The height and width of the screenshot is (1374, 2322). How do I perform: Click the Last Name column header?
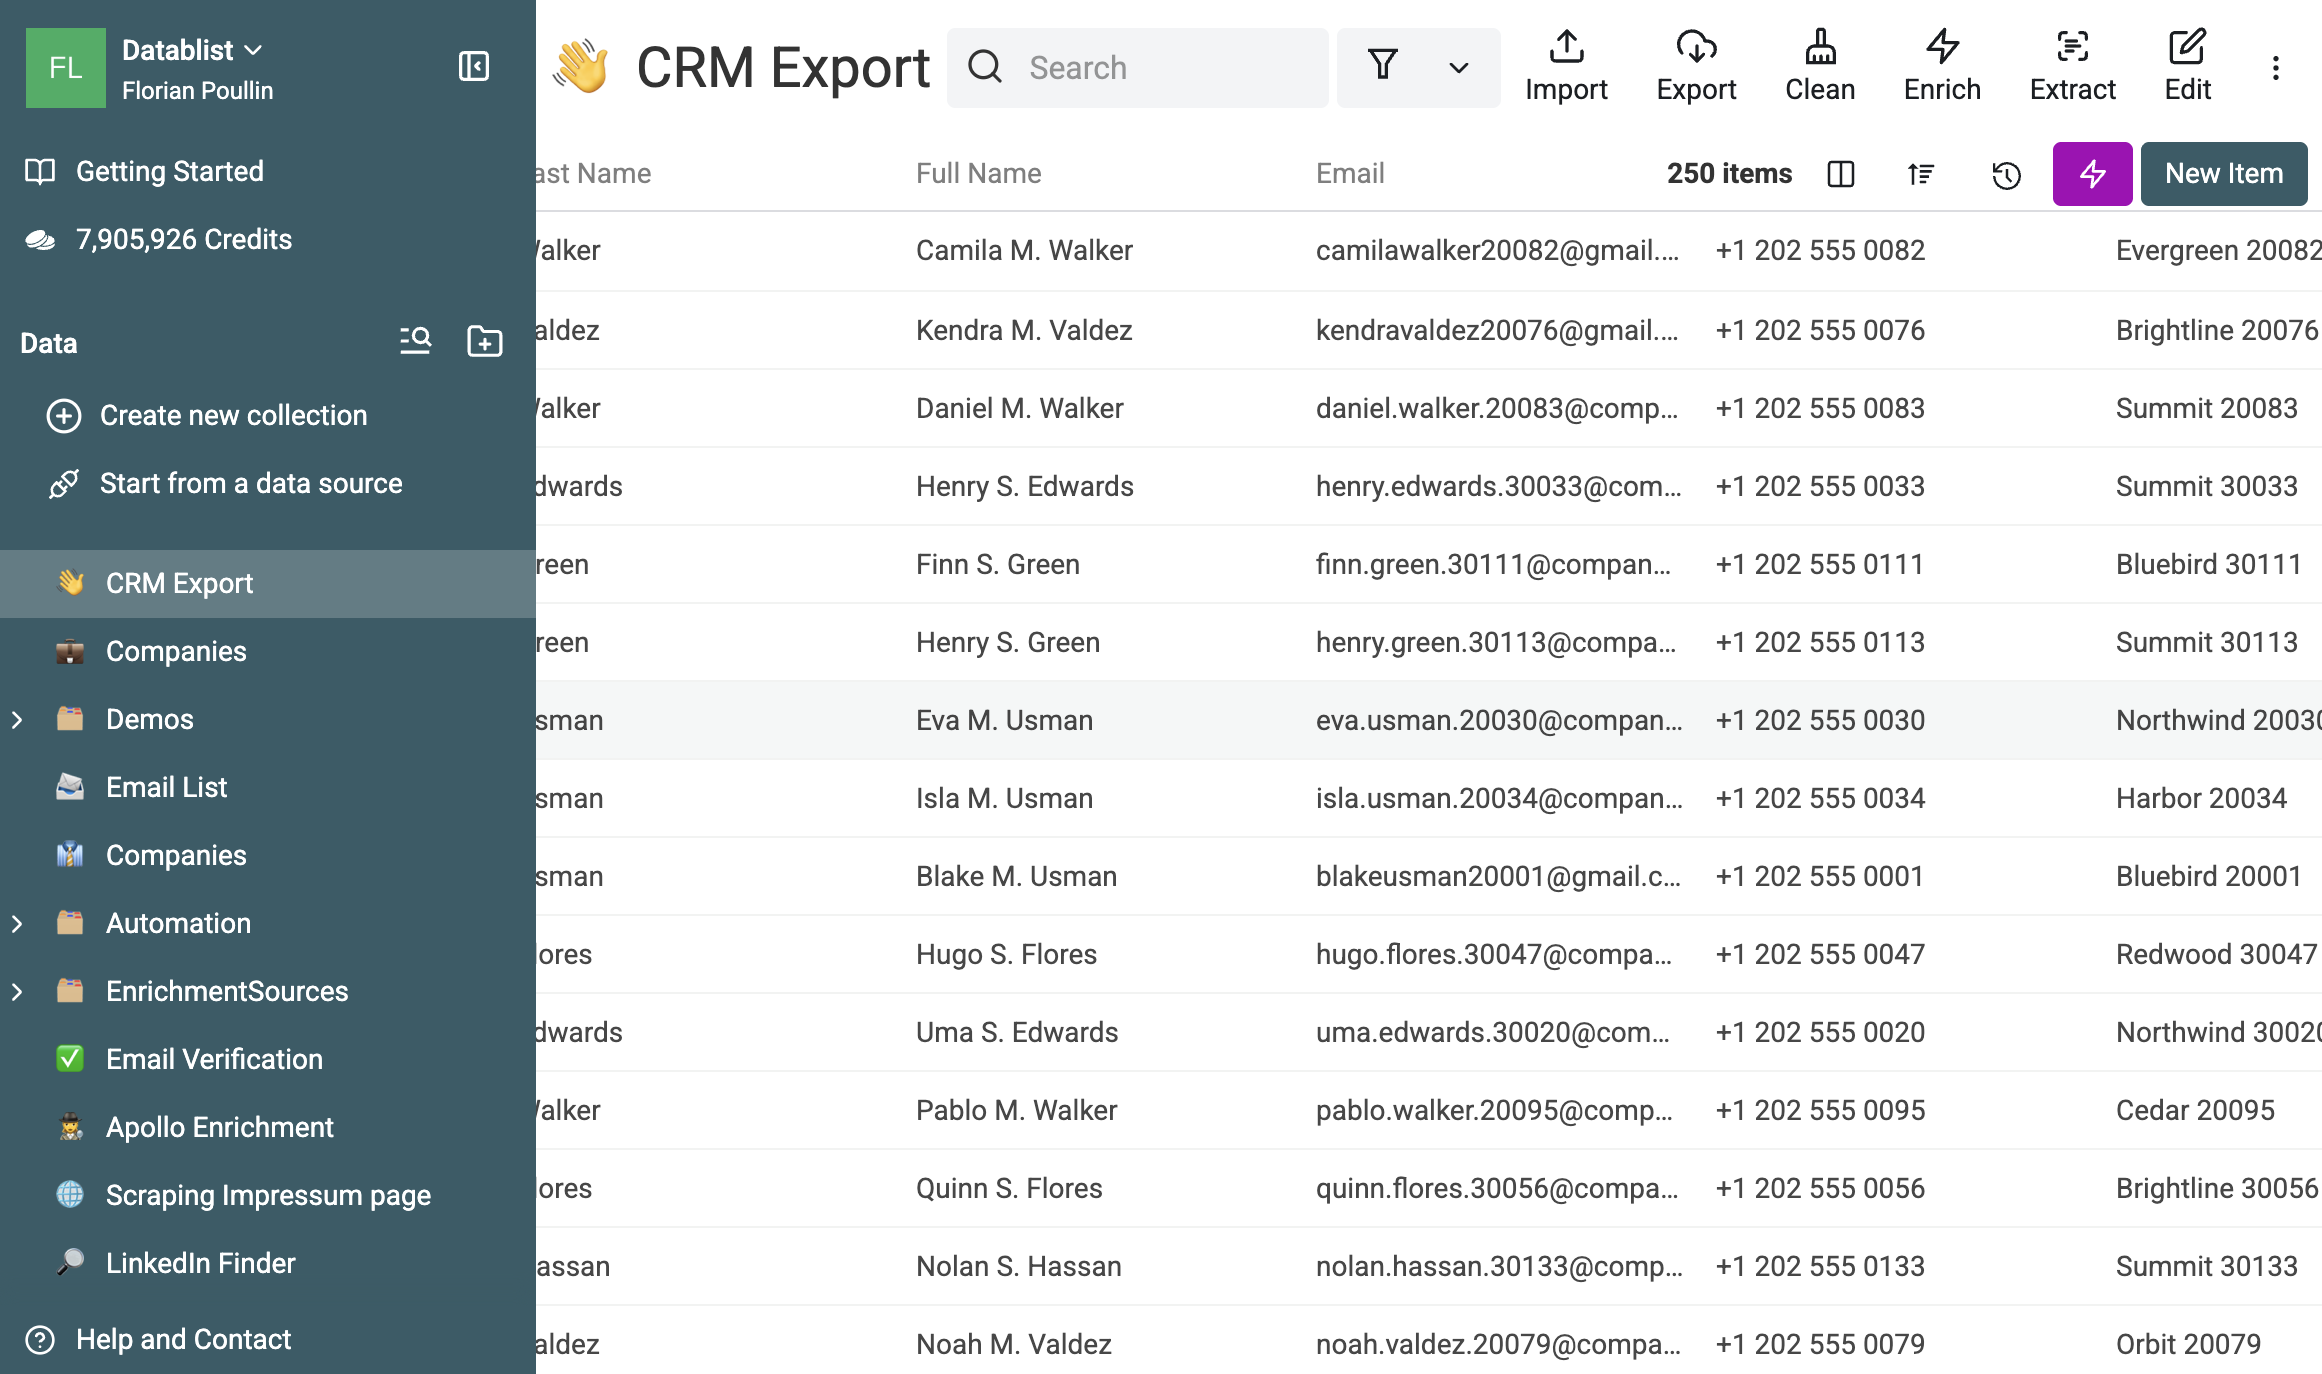594,174
